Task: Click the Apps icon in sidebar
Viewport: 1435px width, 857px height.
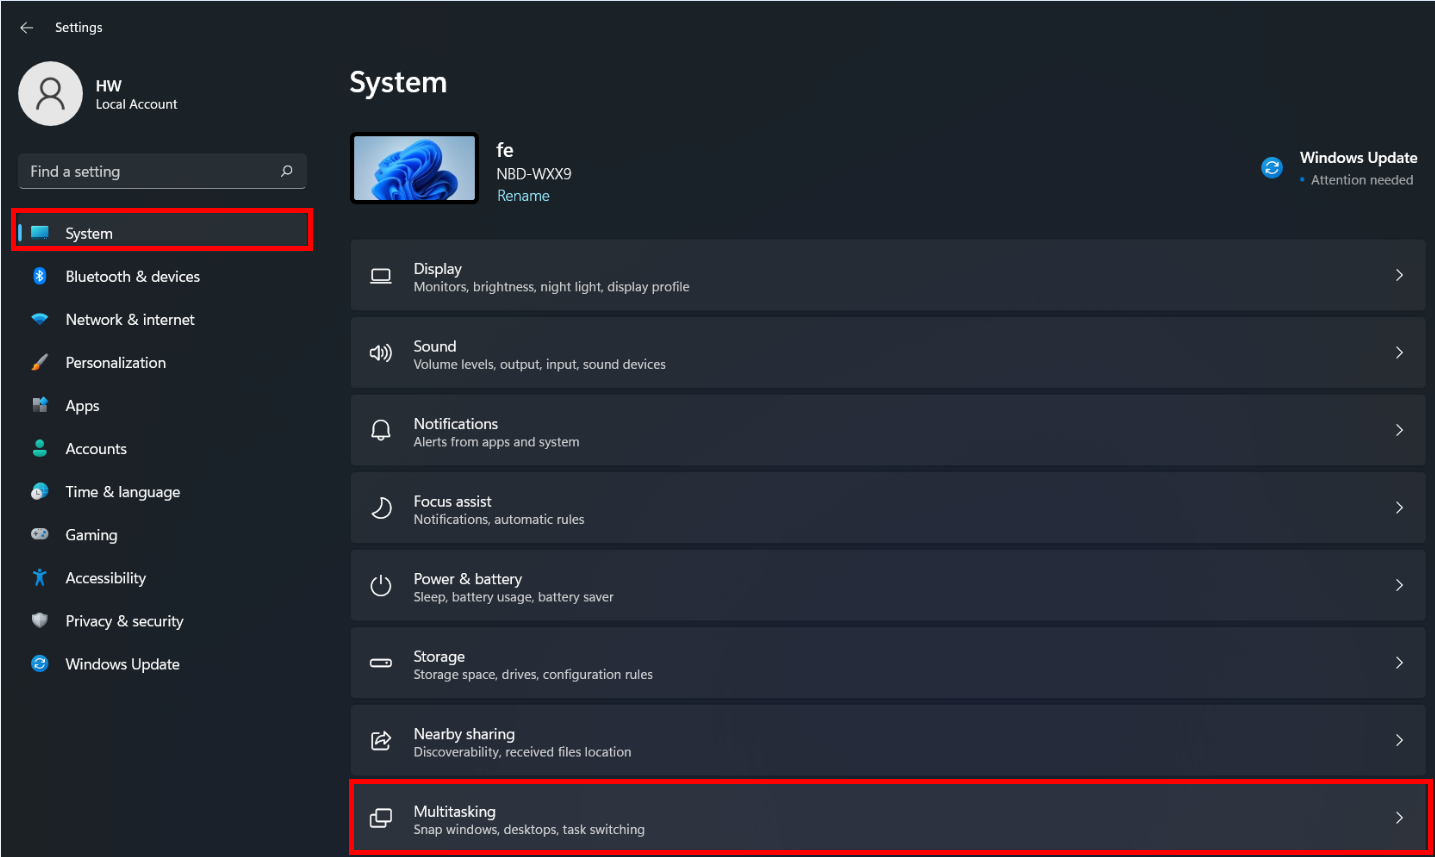Action: 40,405
